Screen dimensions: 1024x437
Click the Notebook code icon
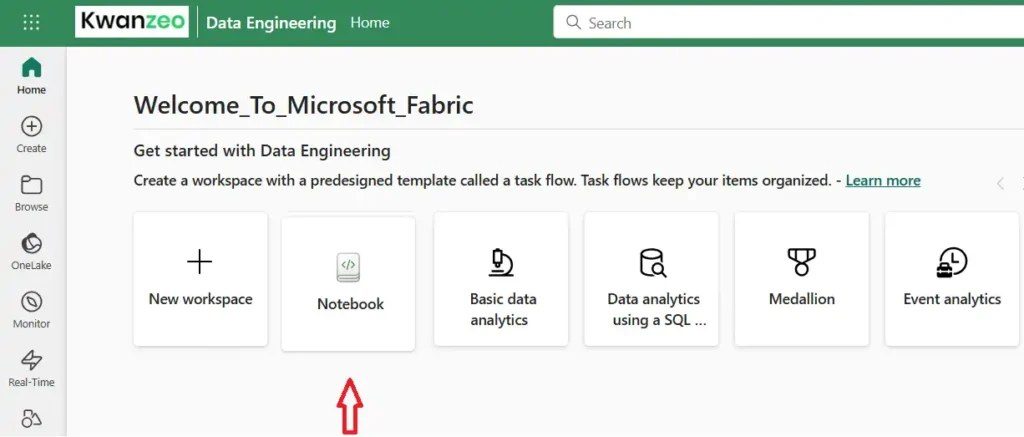(348, 267)
